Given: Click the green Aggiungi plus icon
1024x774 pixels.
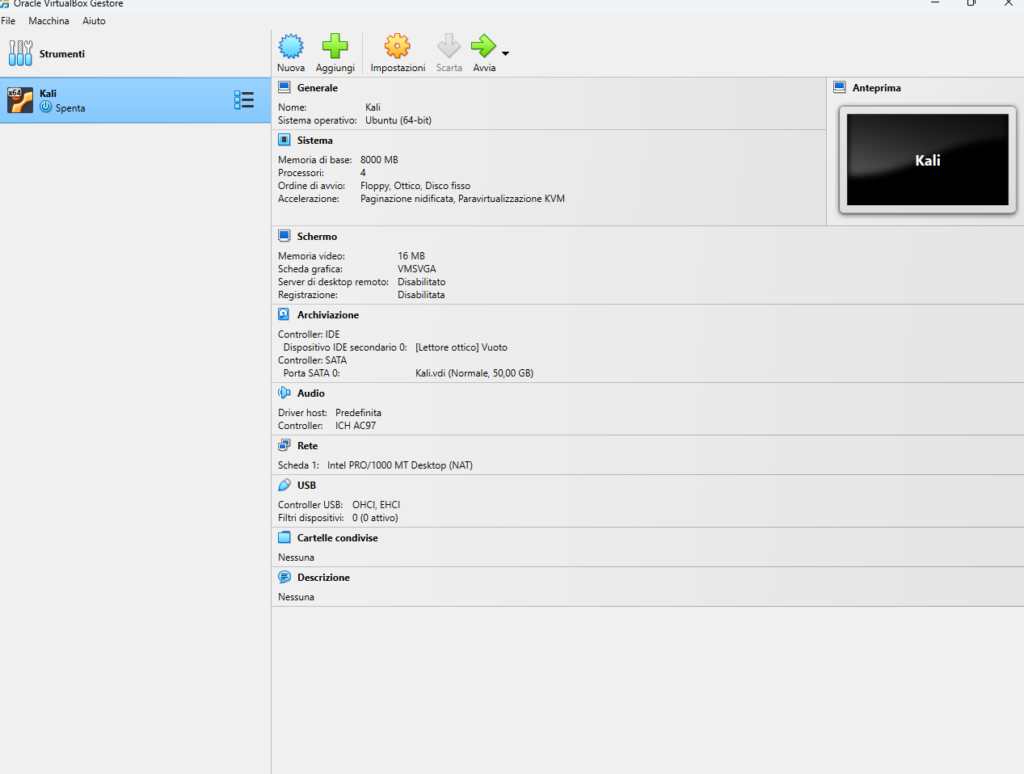Looking at the screenshot, I should [335, 46].
